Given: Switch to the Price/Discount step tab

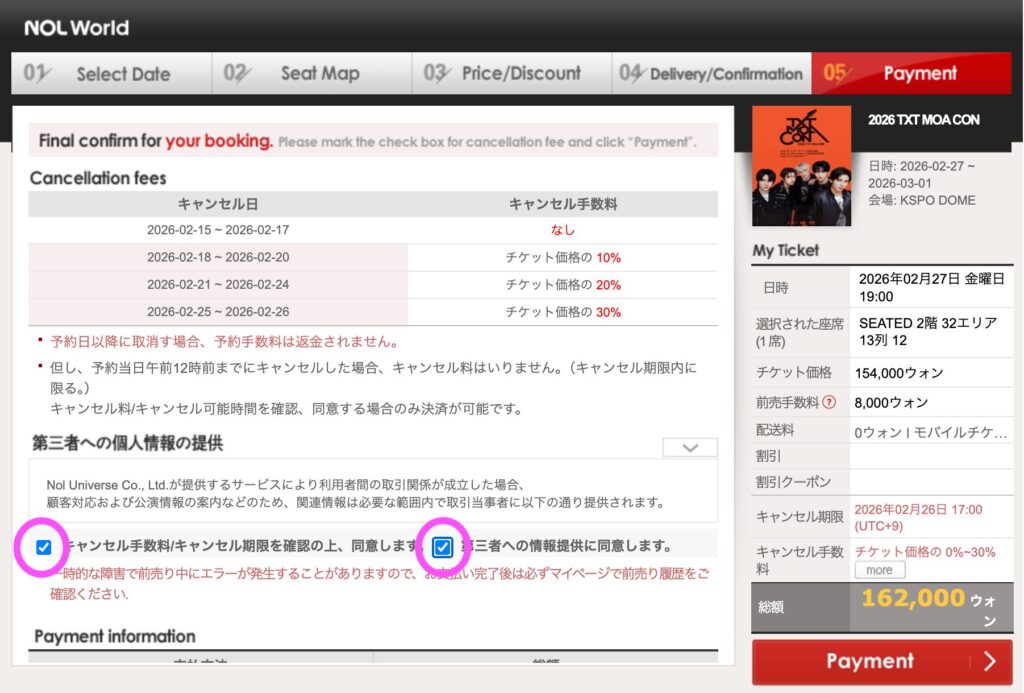Looking at the screenshot, I should [511, 74].
